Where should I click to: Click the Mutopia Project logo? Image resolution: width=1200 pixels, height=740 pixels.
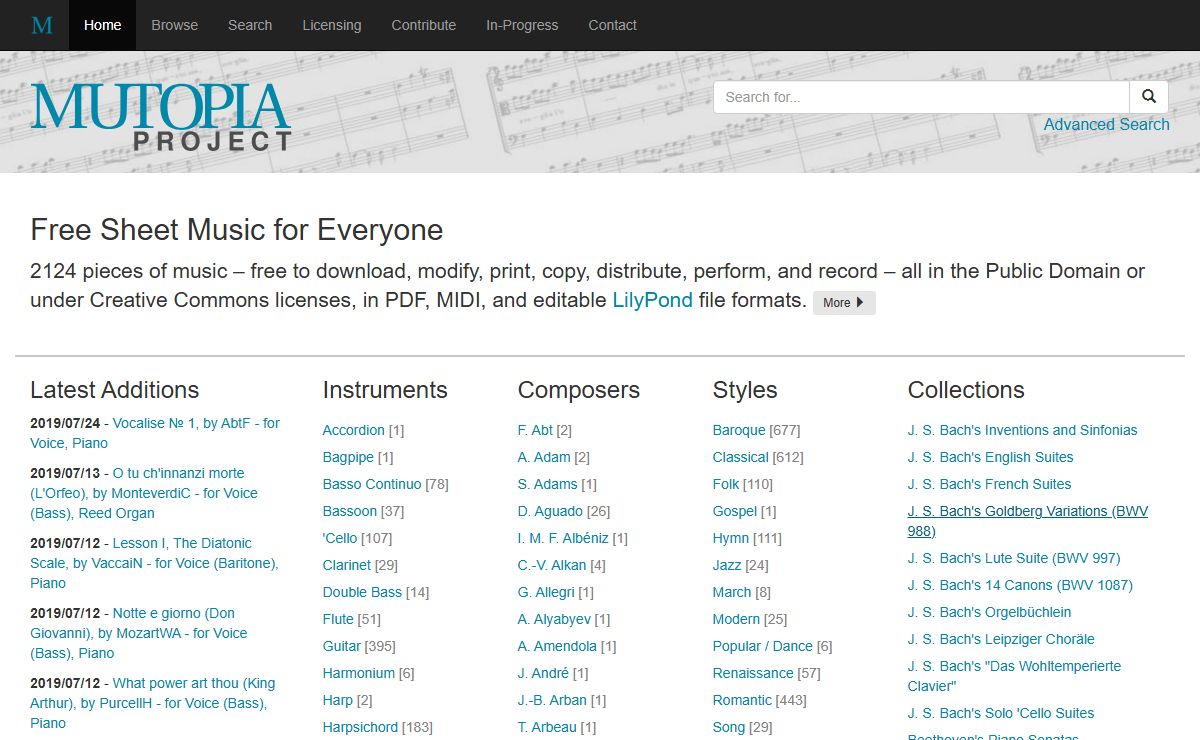pyautogui.click(x=161, y=117)
